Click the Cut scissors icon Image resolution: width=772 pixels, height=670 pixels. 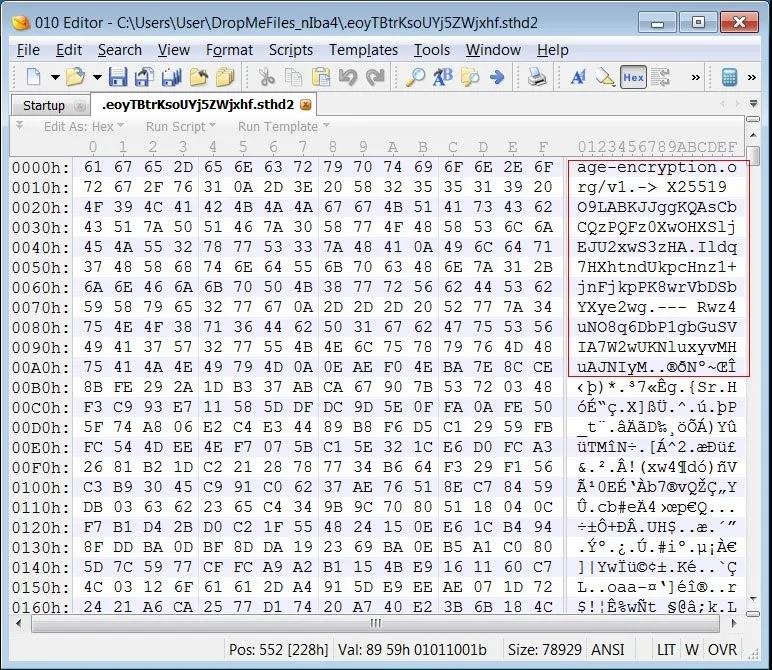click(x=267, y=77)
